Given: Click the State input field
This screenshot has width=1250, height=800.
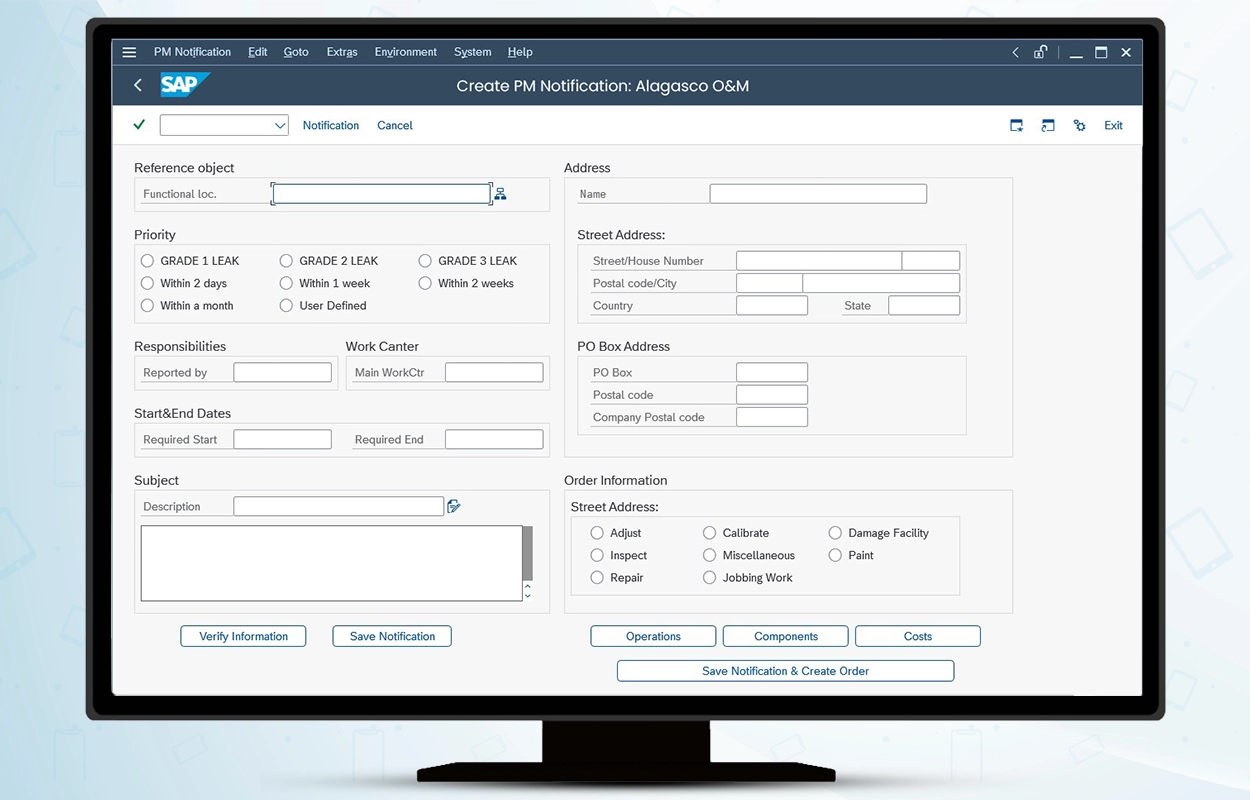Looking at the screenshot, I should [924, 305].
